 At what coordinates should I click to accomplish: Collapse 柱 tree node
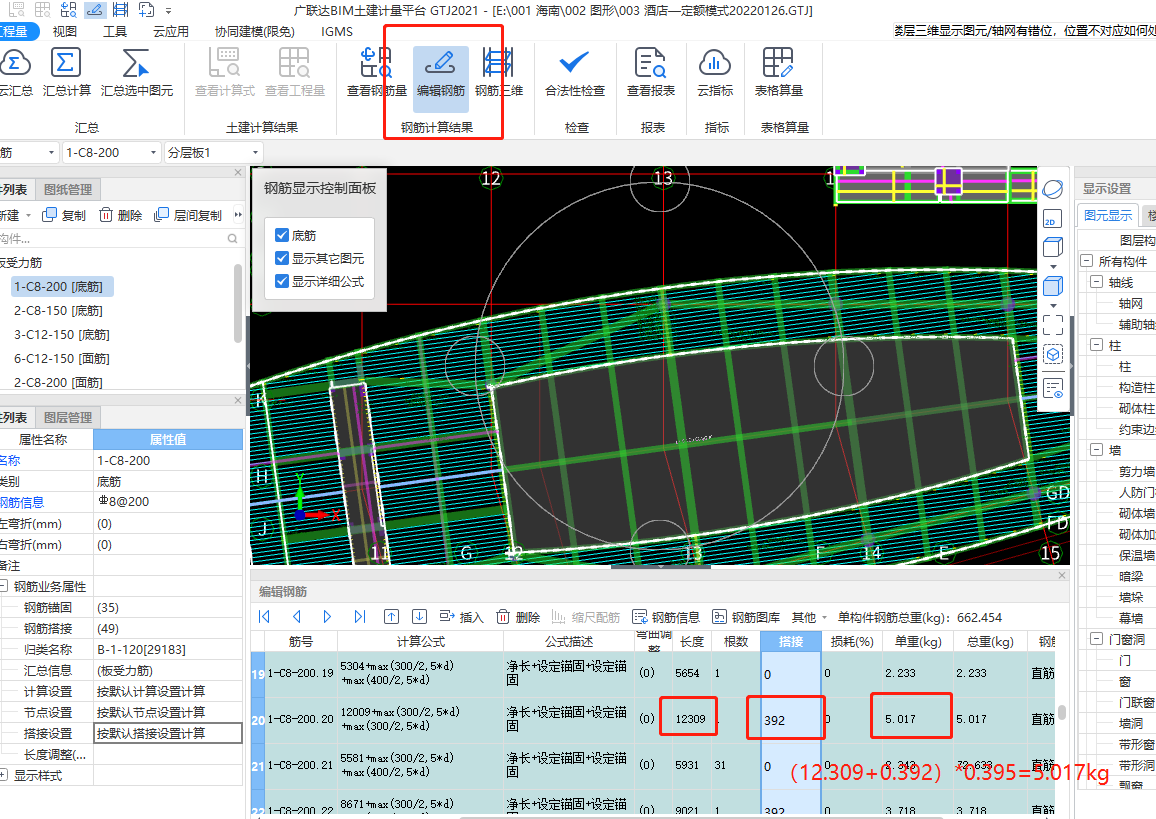(x=1096, y=344)
